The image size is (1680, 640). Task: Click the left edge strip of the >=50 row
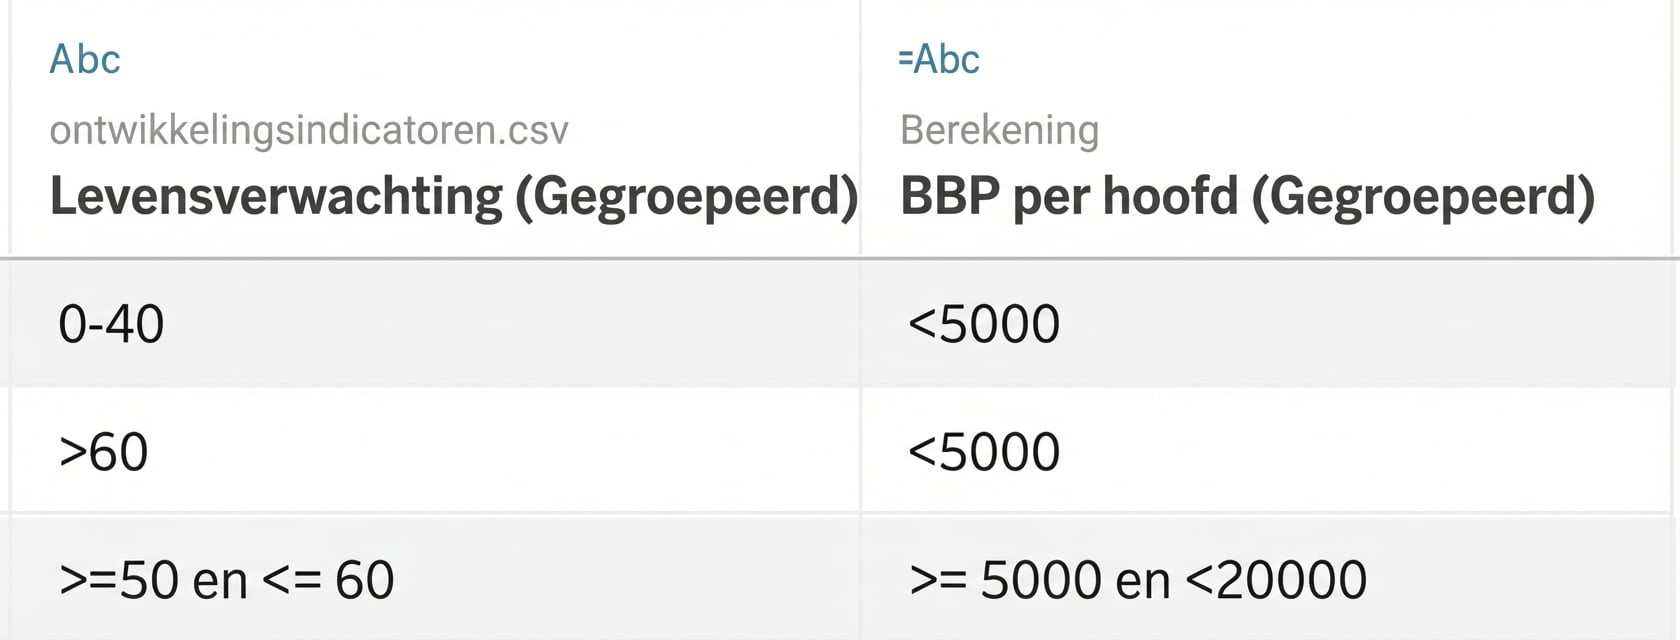5,580
